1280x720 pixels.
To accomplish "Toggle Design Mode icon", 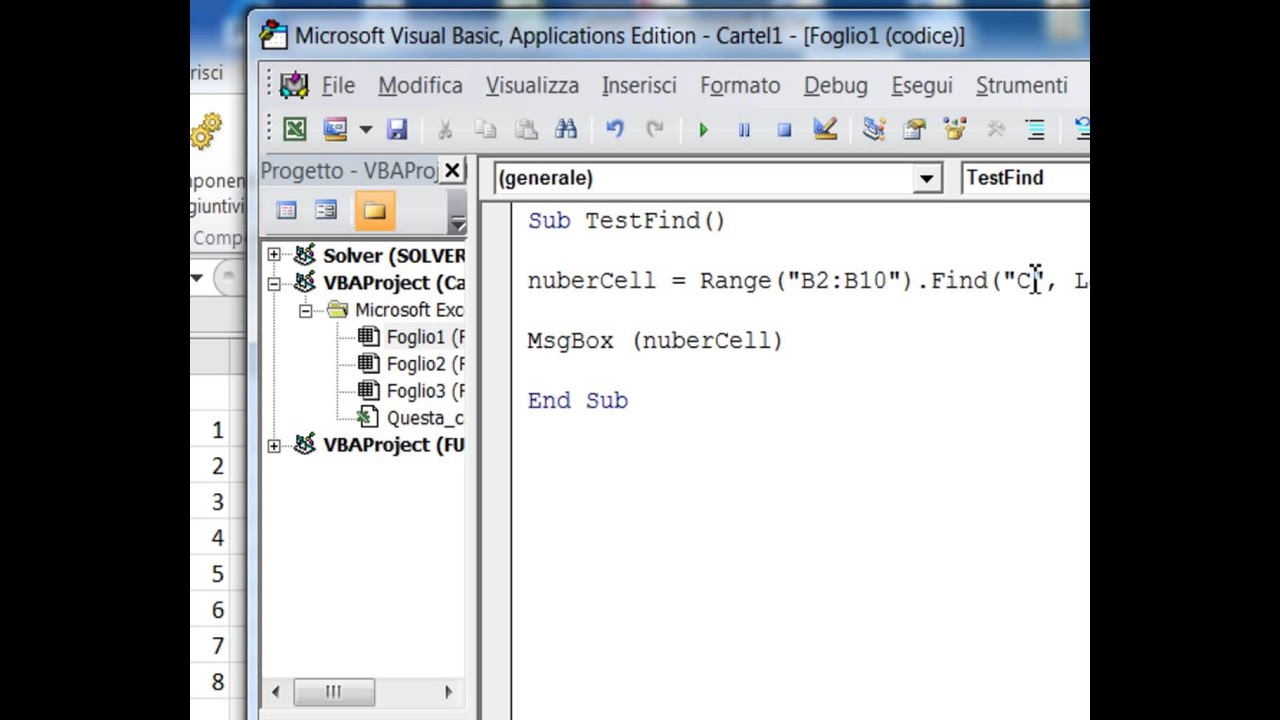I will [x=825, y=129].
